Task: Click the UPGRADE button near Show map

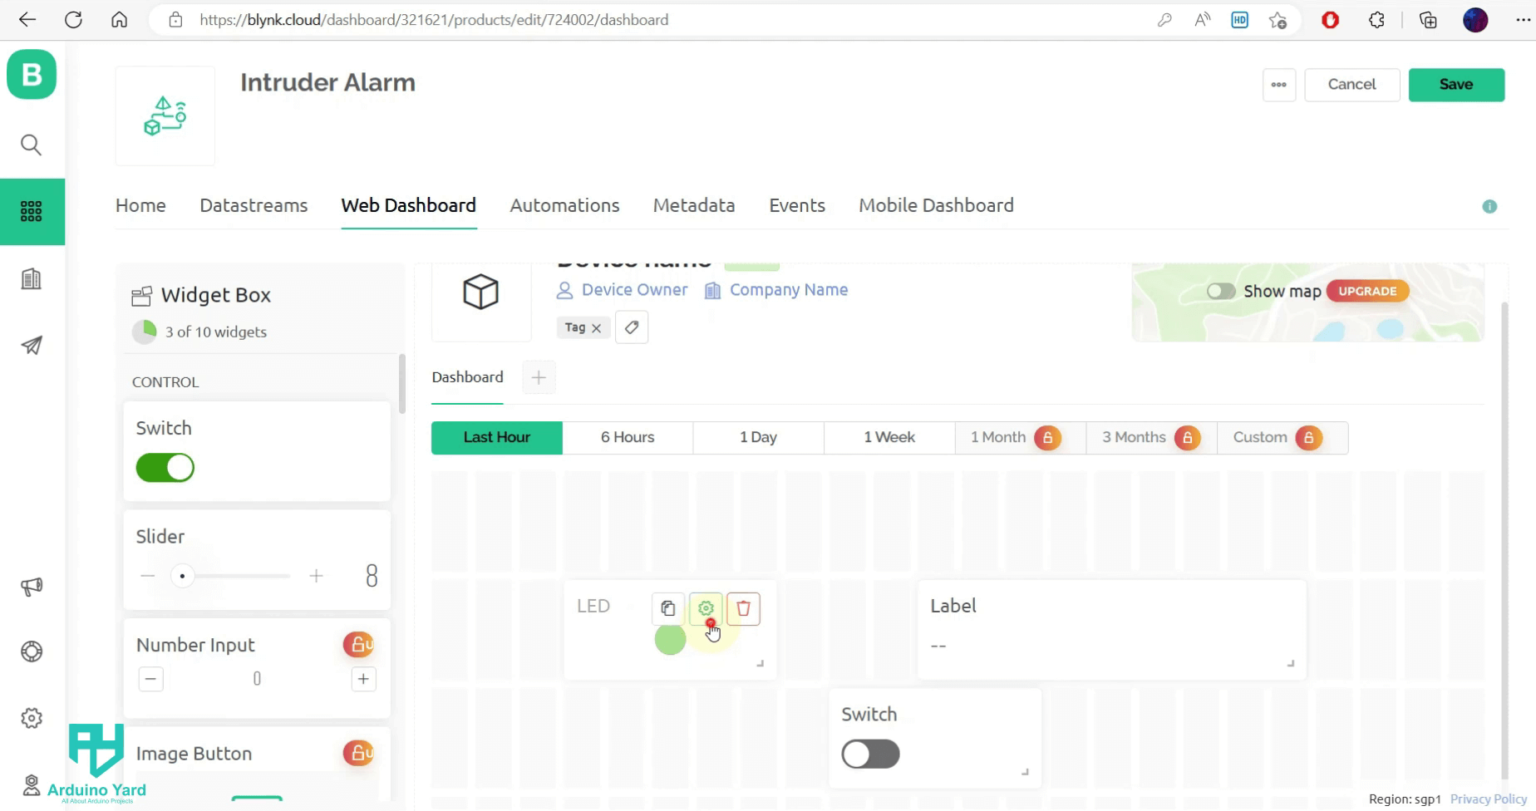Action: click(x=1367, y=291)
